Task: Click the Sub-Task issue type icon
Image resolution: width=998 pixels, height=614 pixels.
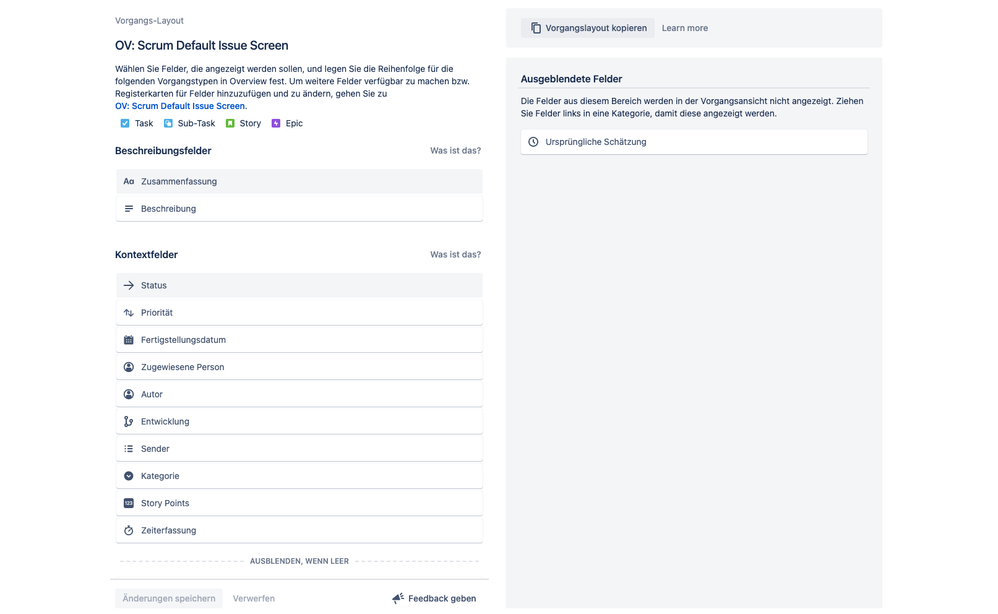Action: click(x=168, y=123)
